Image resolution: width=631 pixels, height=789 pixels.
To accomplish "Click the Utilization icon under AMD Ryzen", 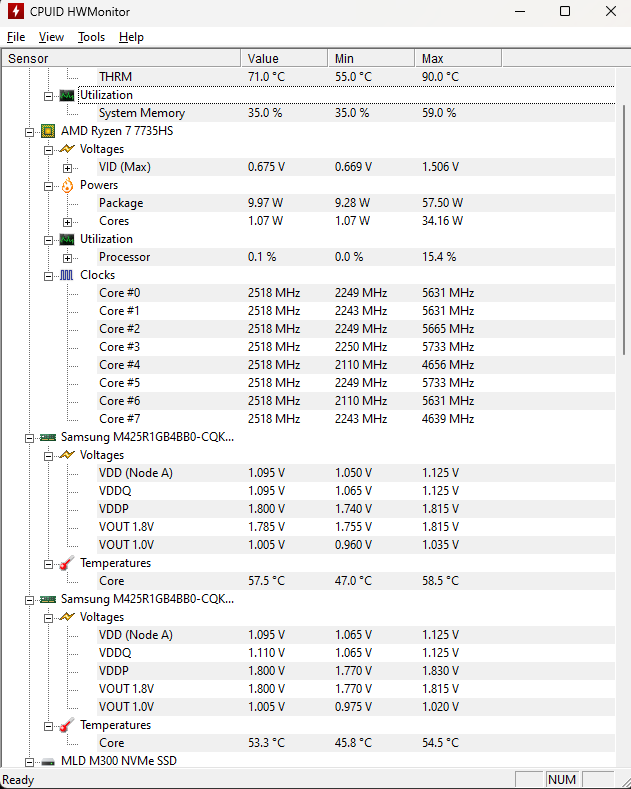I will 67,240.
